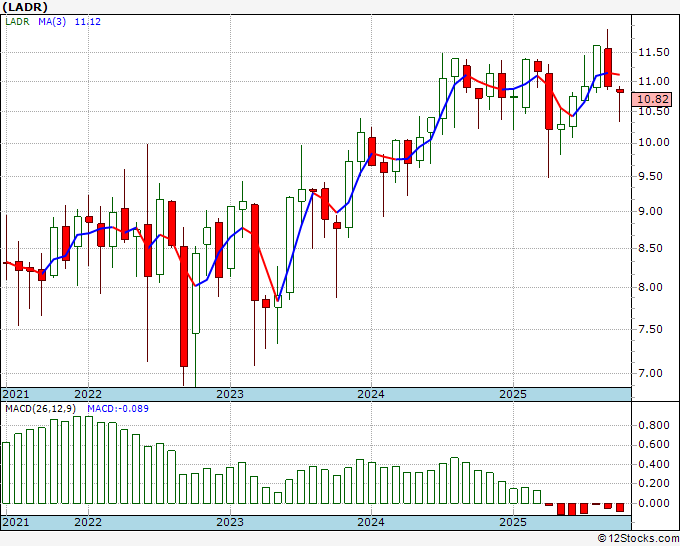Click the 11.00 price axis label
The height and width of the screenshot is (546, 680).
pos(654,82)
